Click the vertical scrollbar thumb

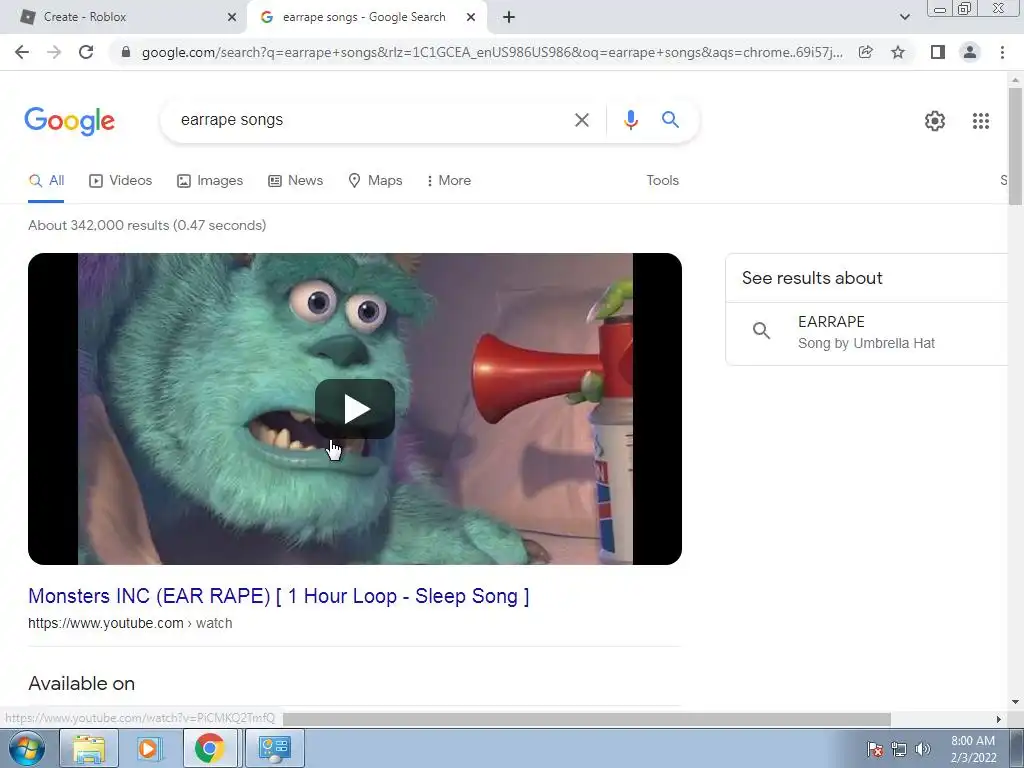[x=1015, y=146]
